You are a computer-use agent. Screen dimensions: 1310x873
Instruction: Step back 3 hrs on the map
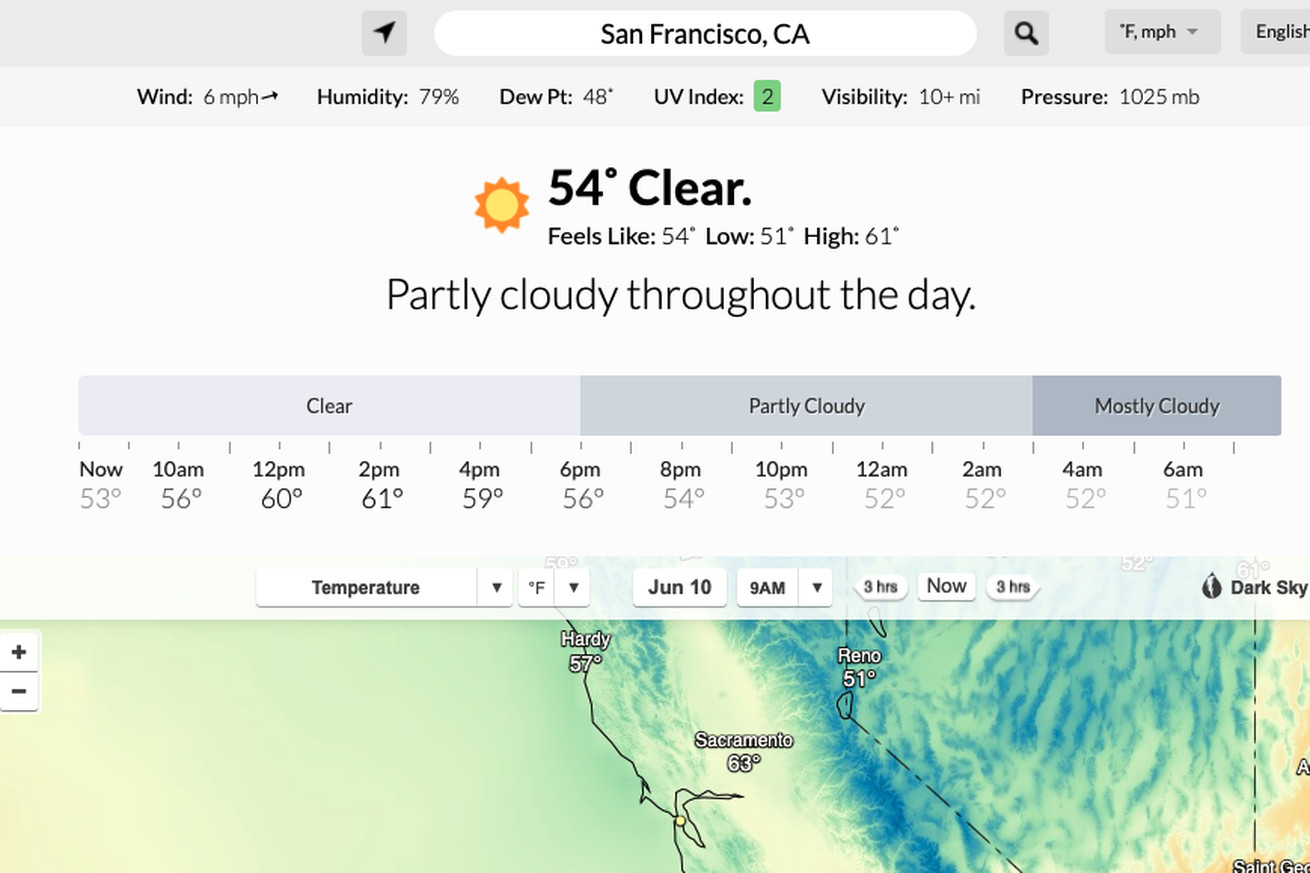tap(880, 587)
